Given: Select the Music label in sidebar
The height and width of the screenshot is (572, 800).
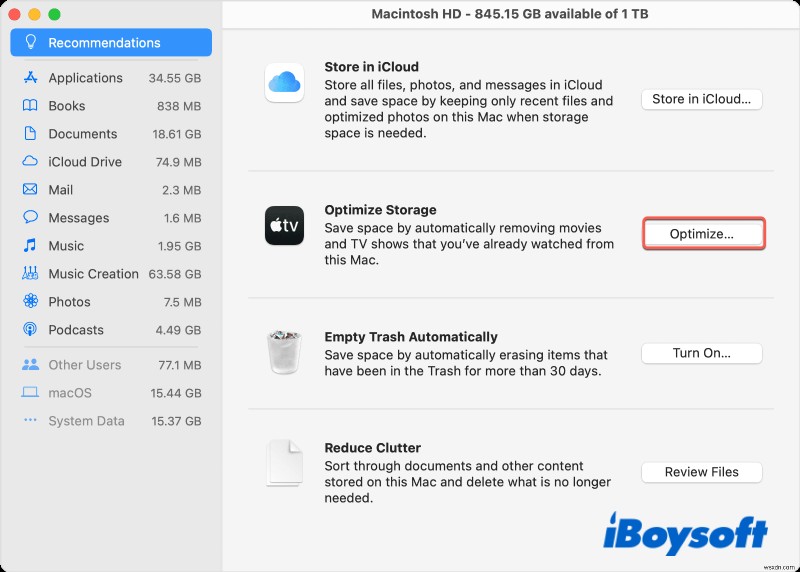Looking at the screenshot, I should point(66,246).
